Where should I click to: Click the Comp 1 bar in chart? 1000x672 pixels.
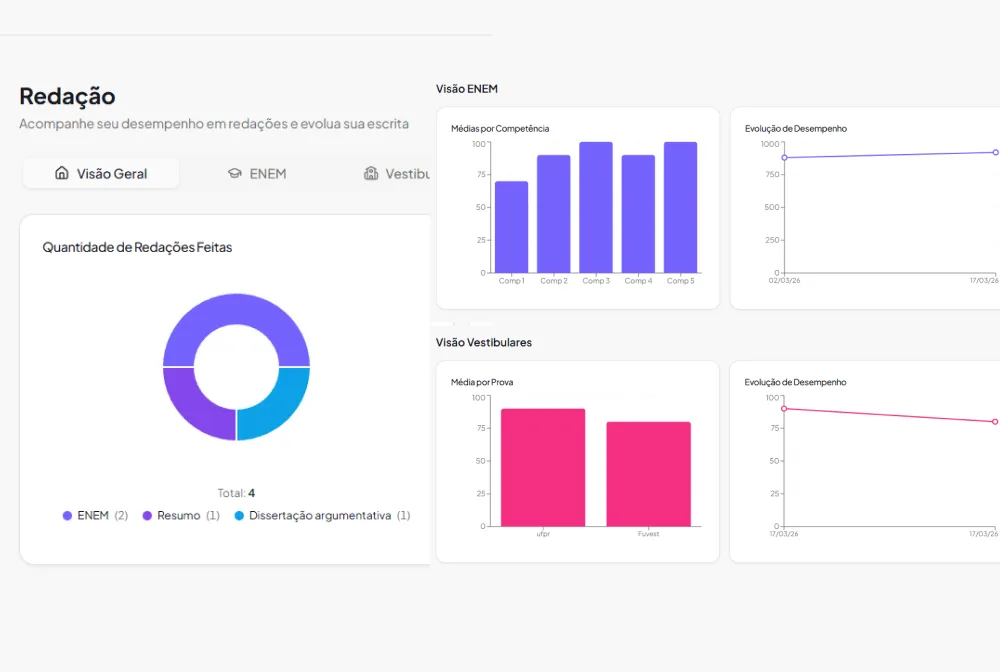(x=511, y=227)
